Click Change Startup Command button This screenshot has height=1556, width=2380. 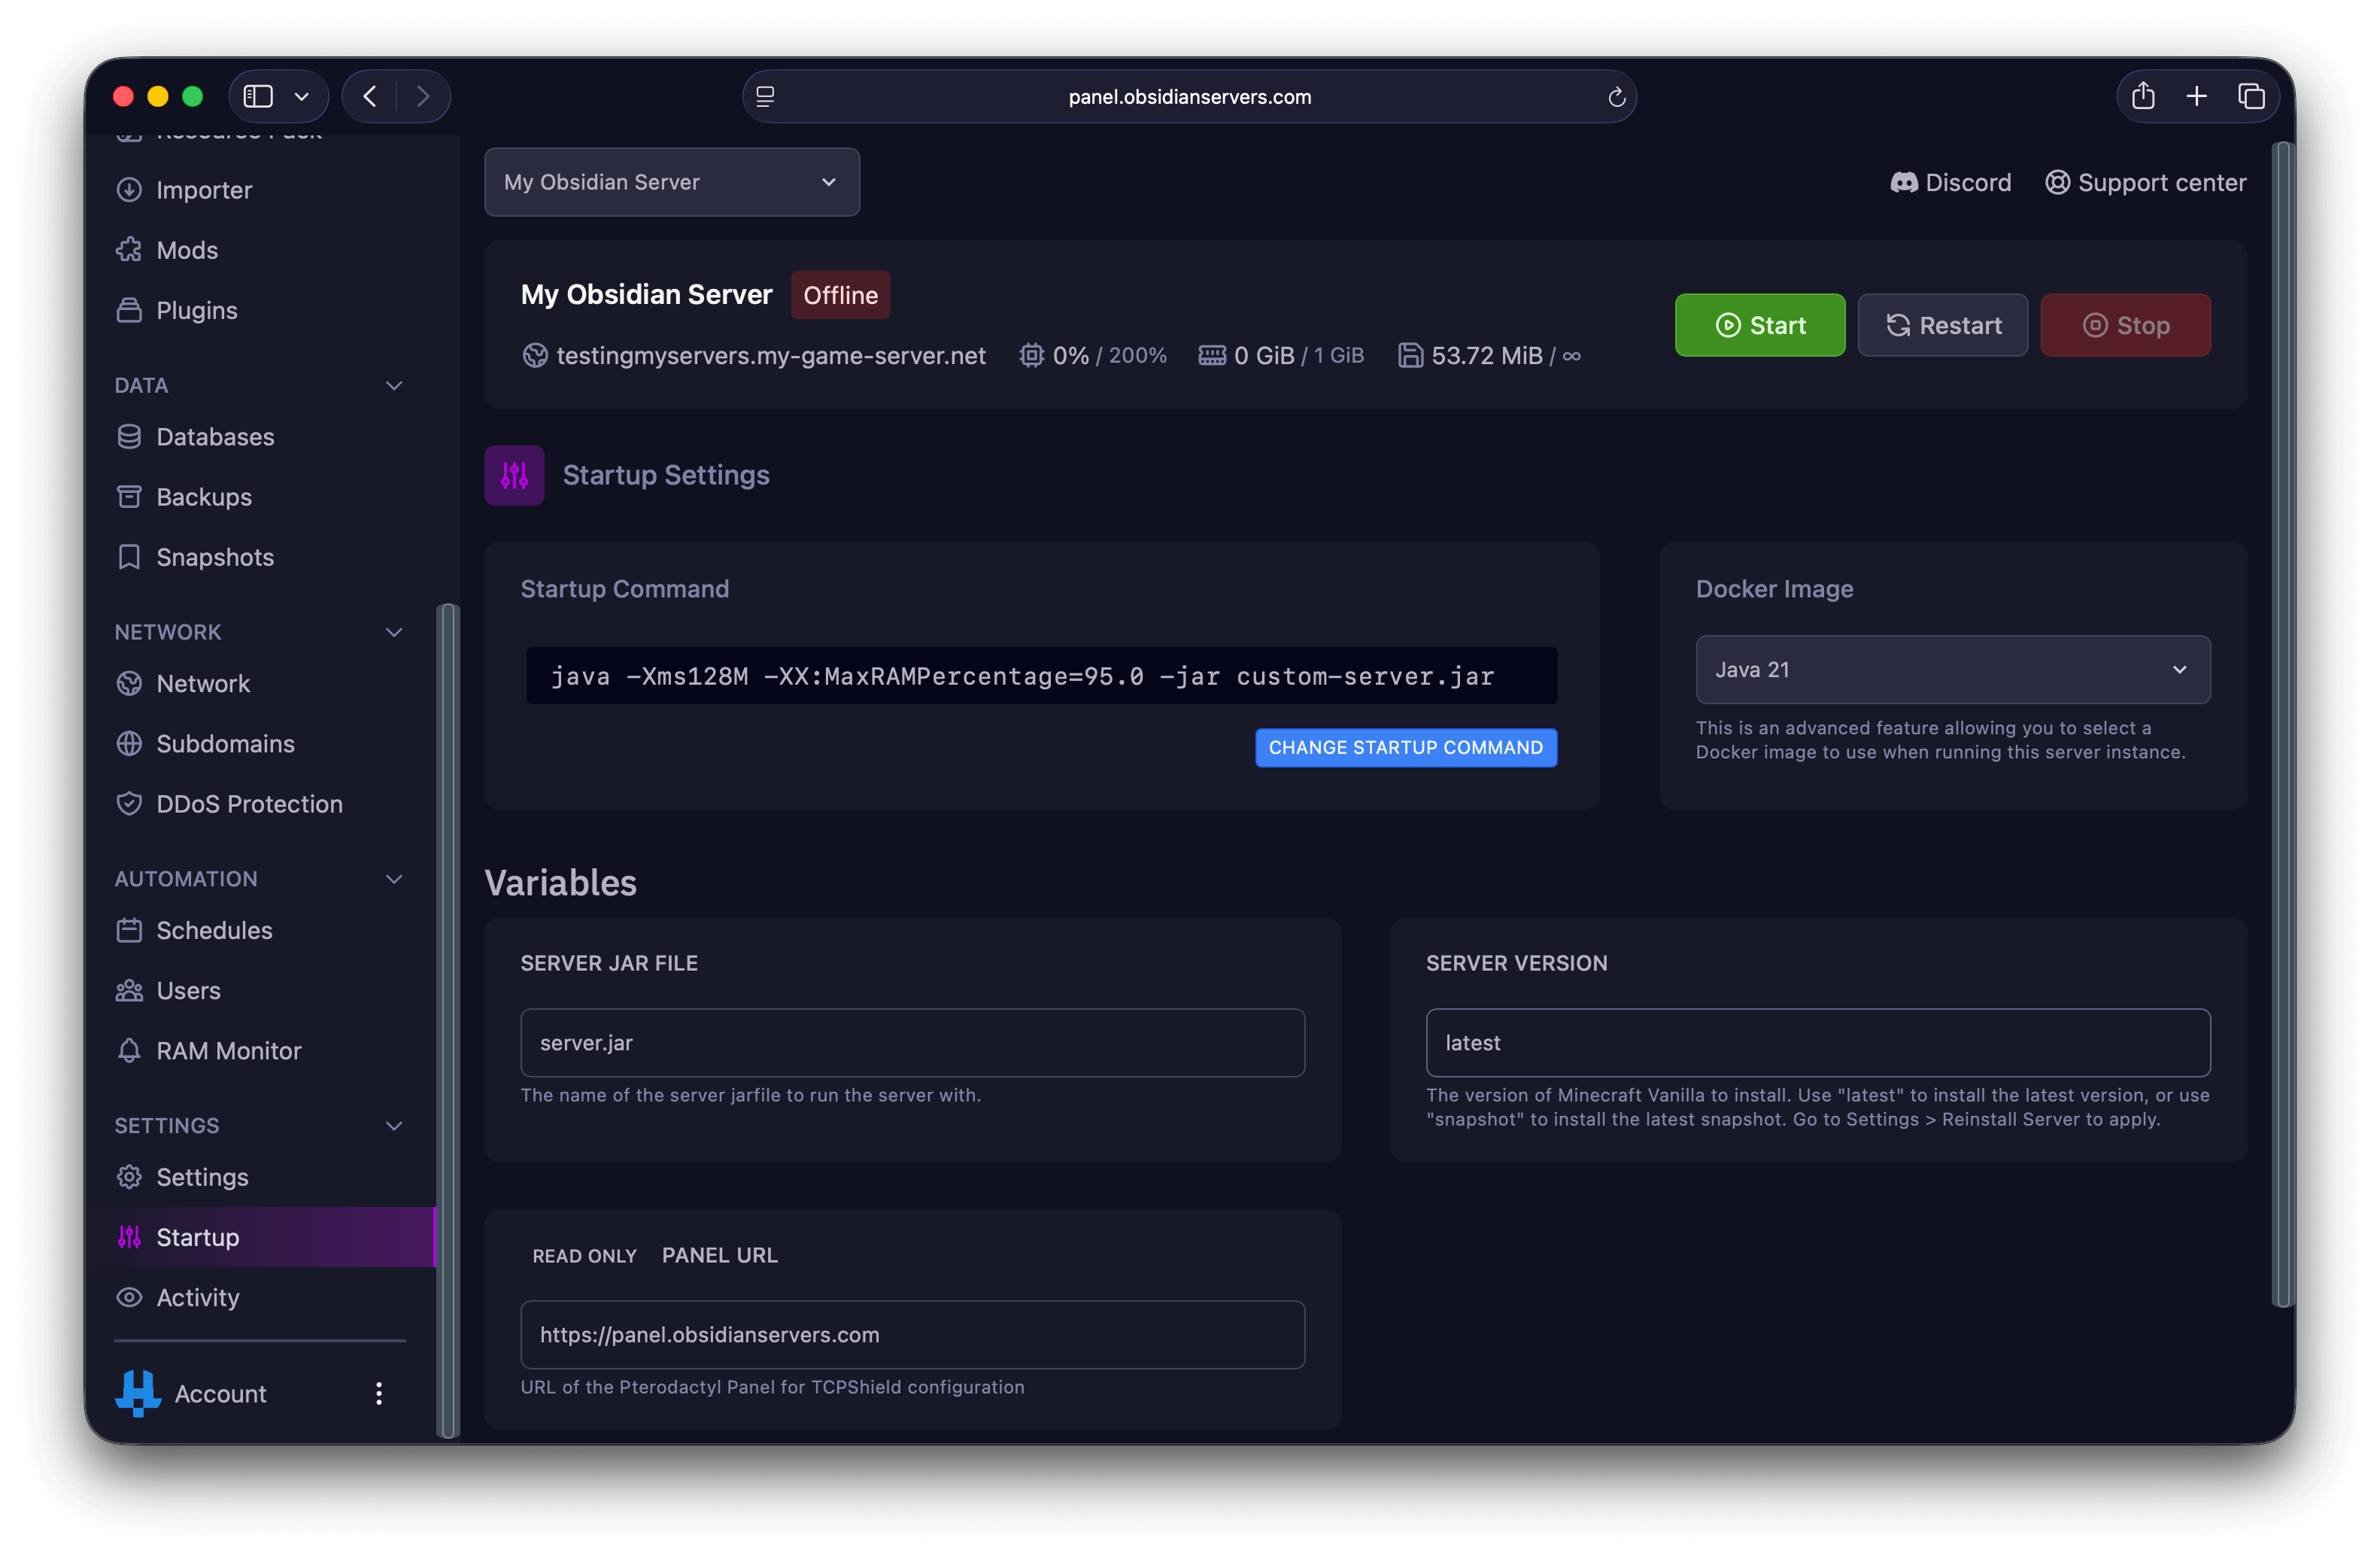coord(1405,748)
